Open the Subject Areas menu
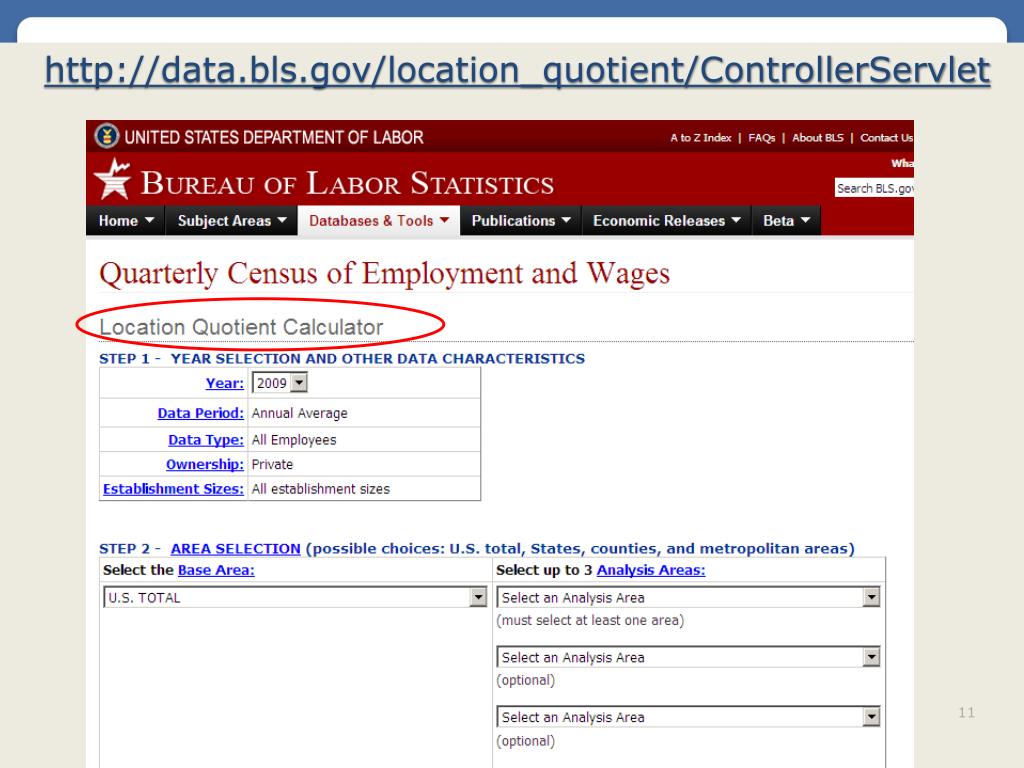This screenshot has height=768, width=1024. click(x=232, y=221)
